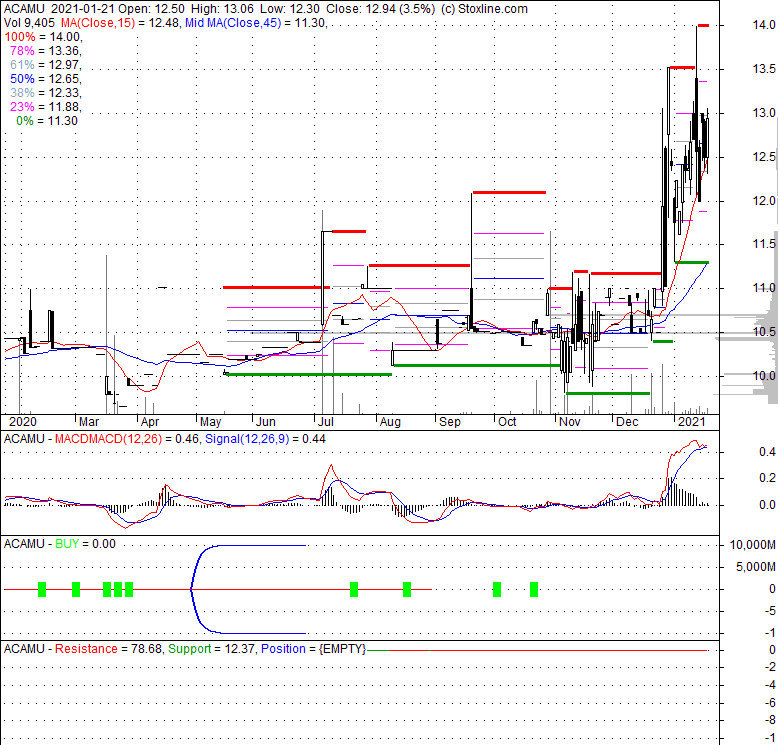Click the 'Mid MA(Close,45)' legend label
The width and height of the screenshot is (780, 745).
coord(231,23)
